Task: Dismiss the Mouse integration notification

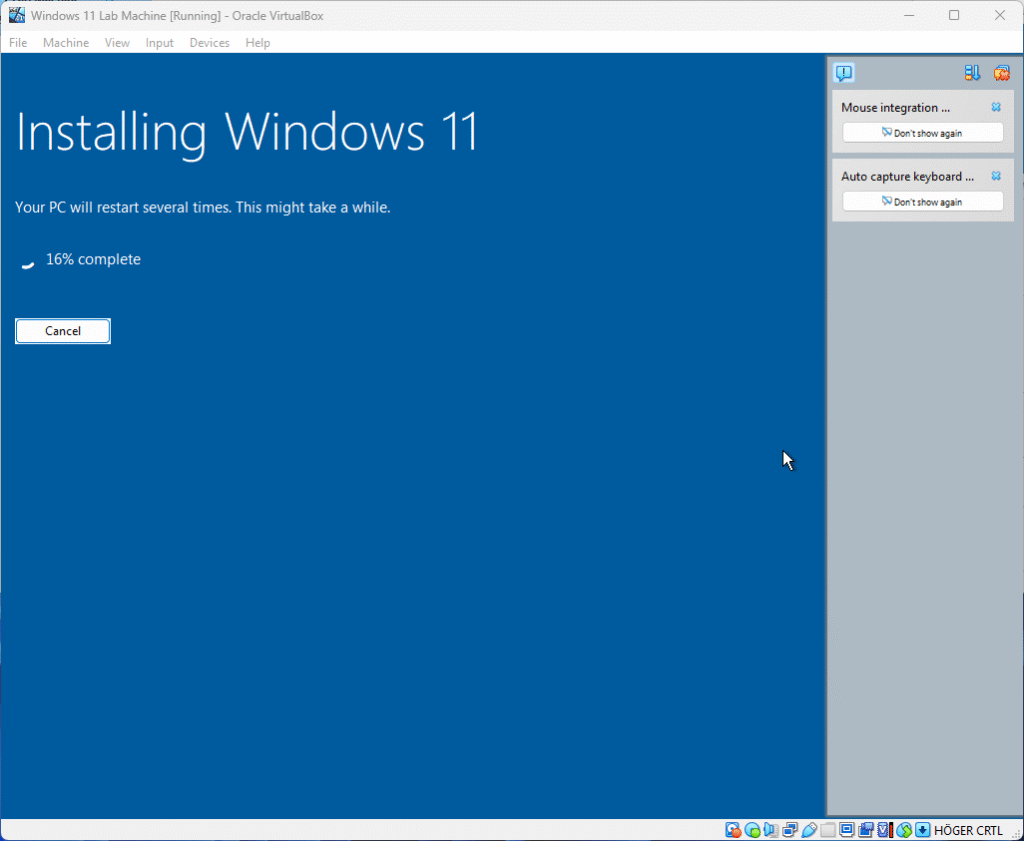Action: click(996, 107)
